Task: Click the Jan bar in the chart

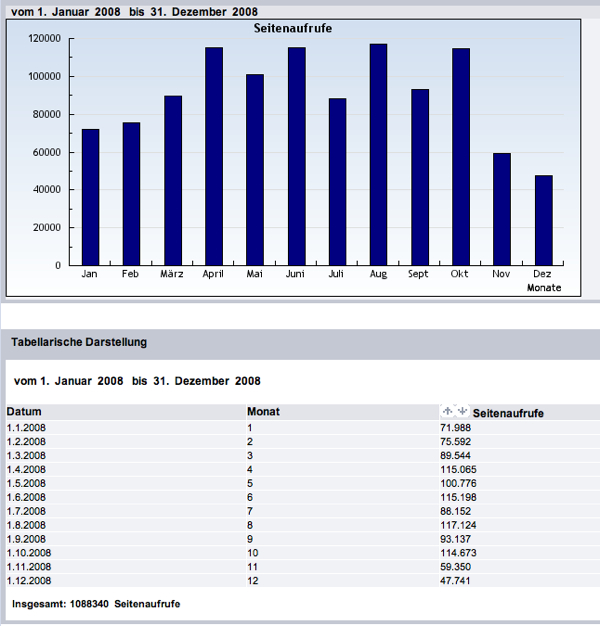Action: (91, 197)
